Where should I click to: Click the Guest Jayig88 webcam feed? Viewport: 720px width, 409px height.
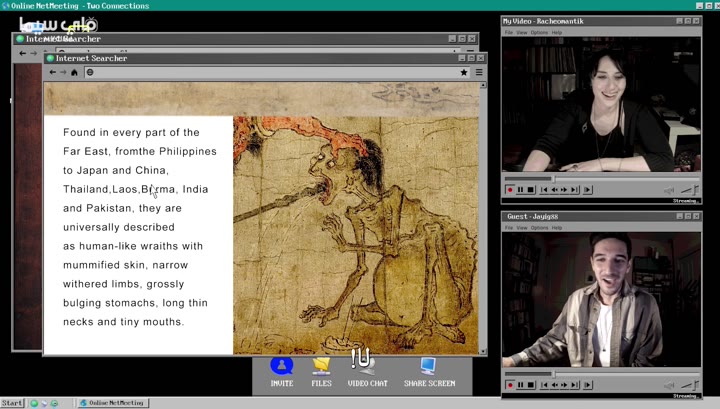tap(602, 299)
